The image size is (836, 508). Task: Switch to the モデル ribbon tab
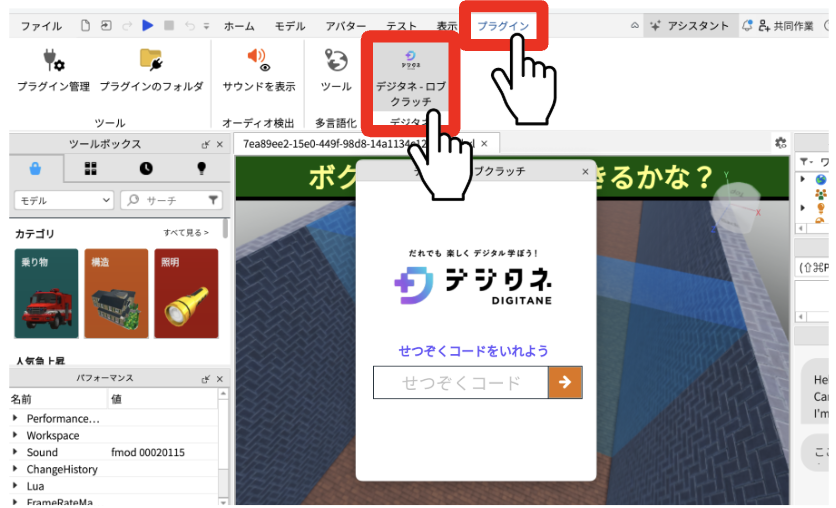point(290,26)
